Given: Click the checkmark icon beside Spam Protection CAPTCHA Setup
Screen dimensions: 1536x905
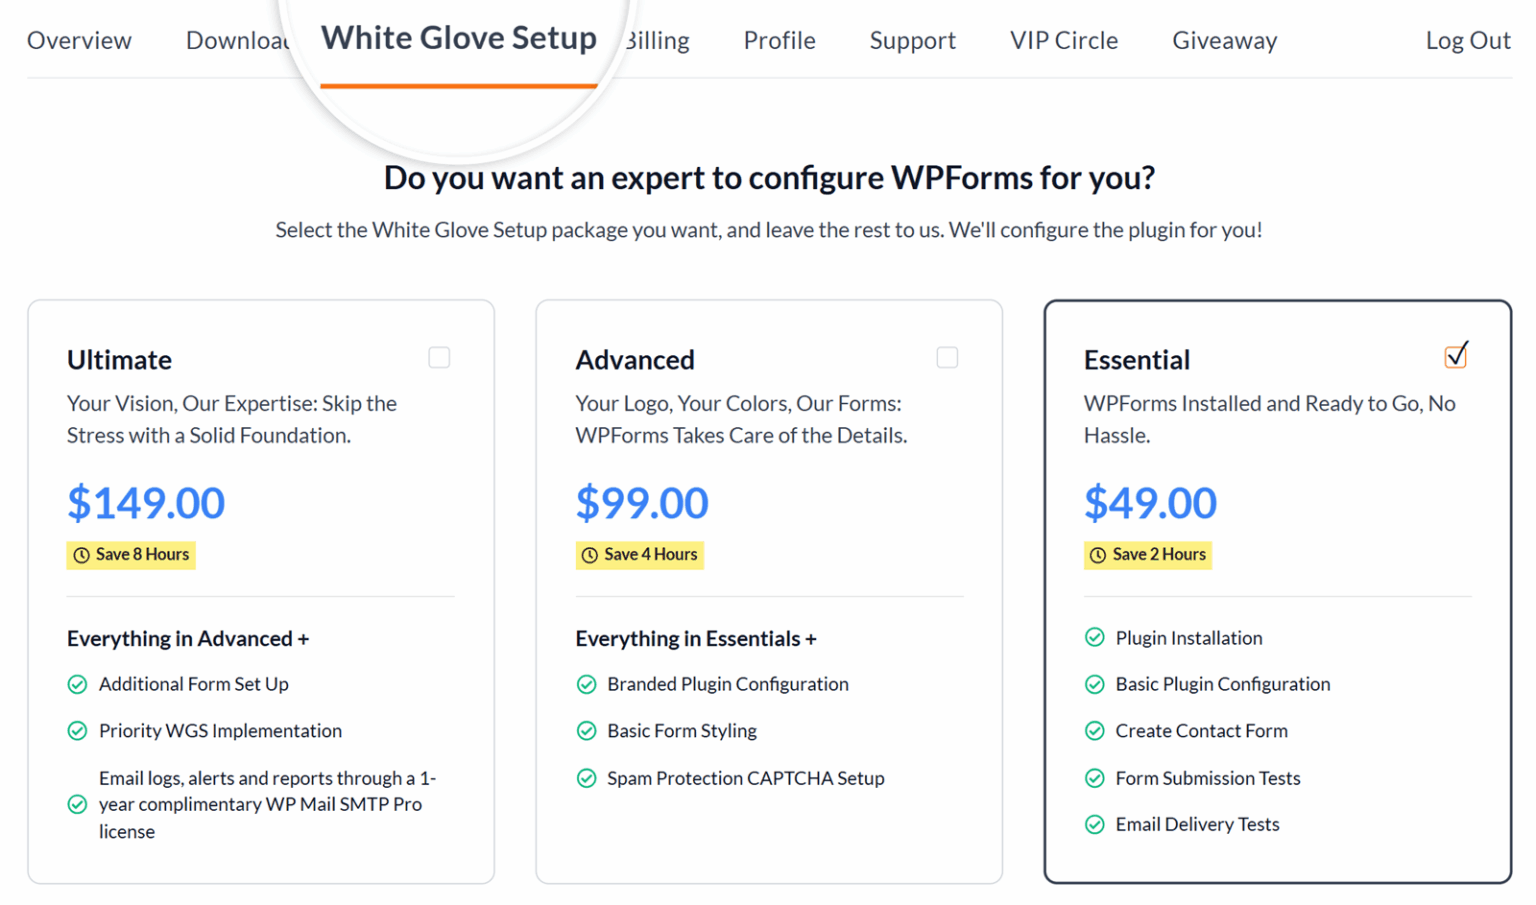Looking at the screenshot, I should [x=586, y=778].
